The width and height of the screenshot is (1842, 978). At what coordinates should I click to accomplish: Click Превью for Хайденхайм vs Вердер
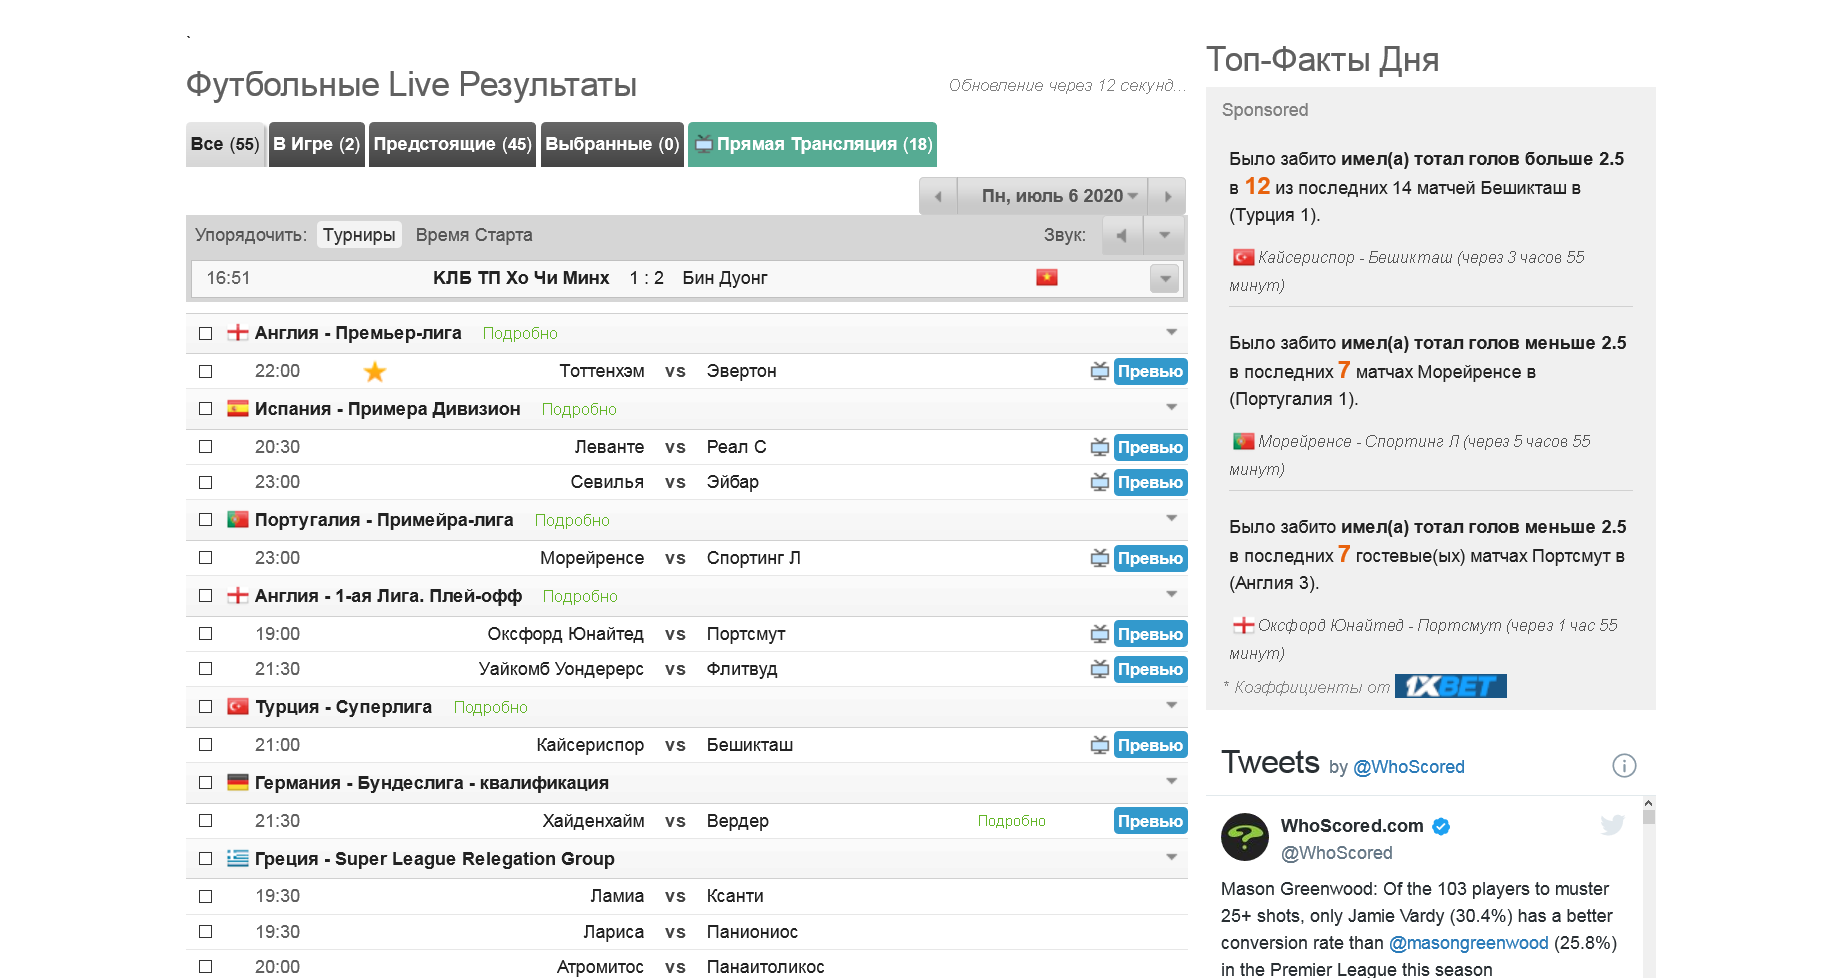tap(1150, 821)
